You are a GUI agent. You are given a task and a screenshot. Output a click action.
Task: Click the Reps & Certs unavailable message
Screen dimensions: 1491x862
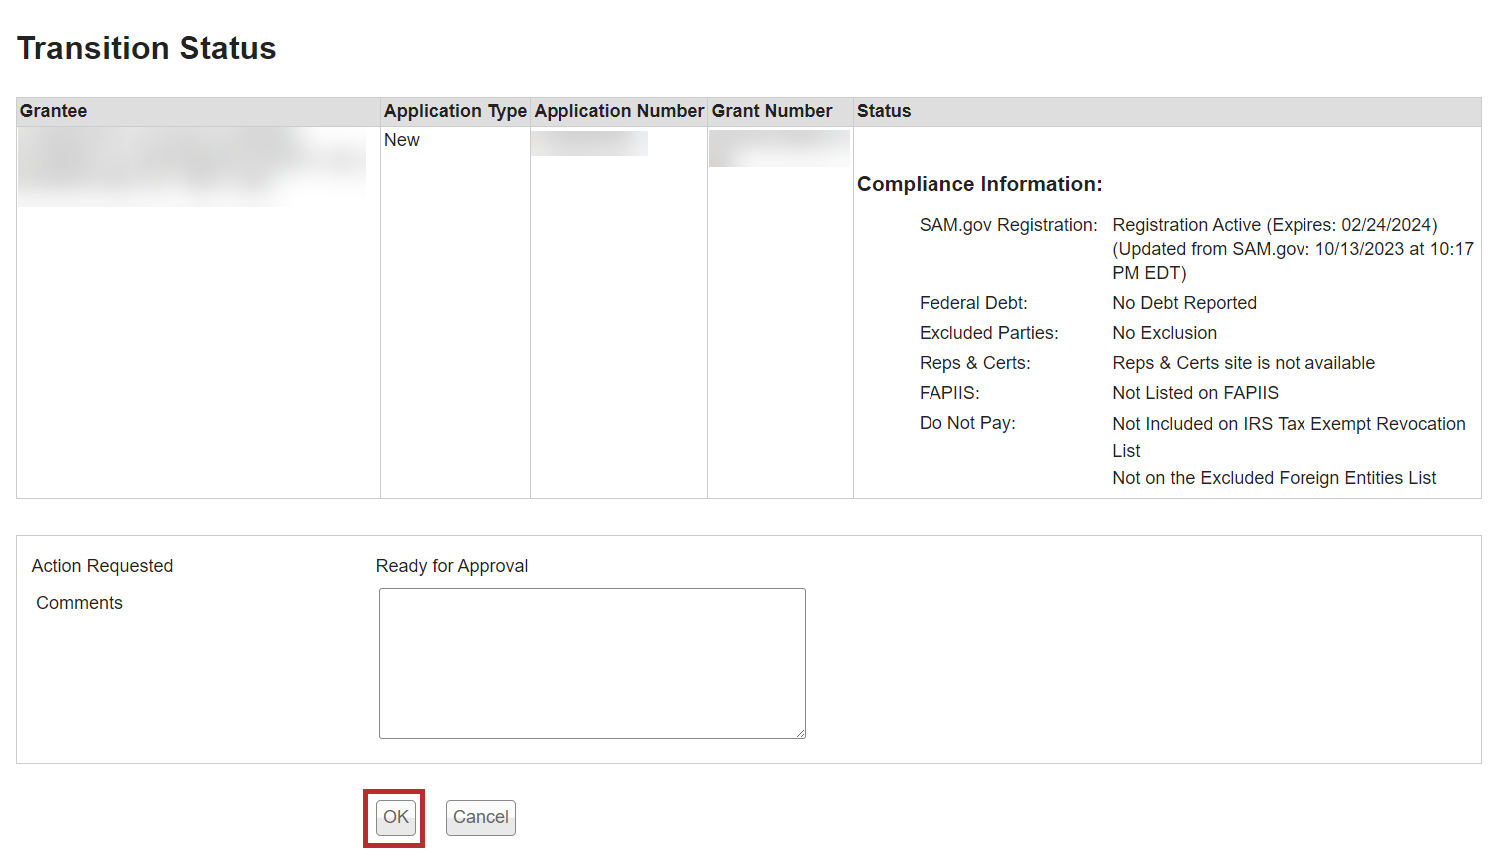point(1243,363)
